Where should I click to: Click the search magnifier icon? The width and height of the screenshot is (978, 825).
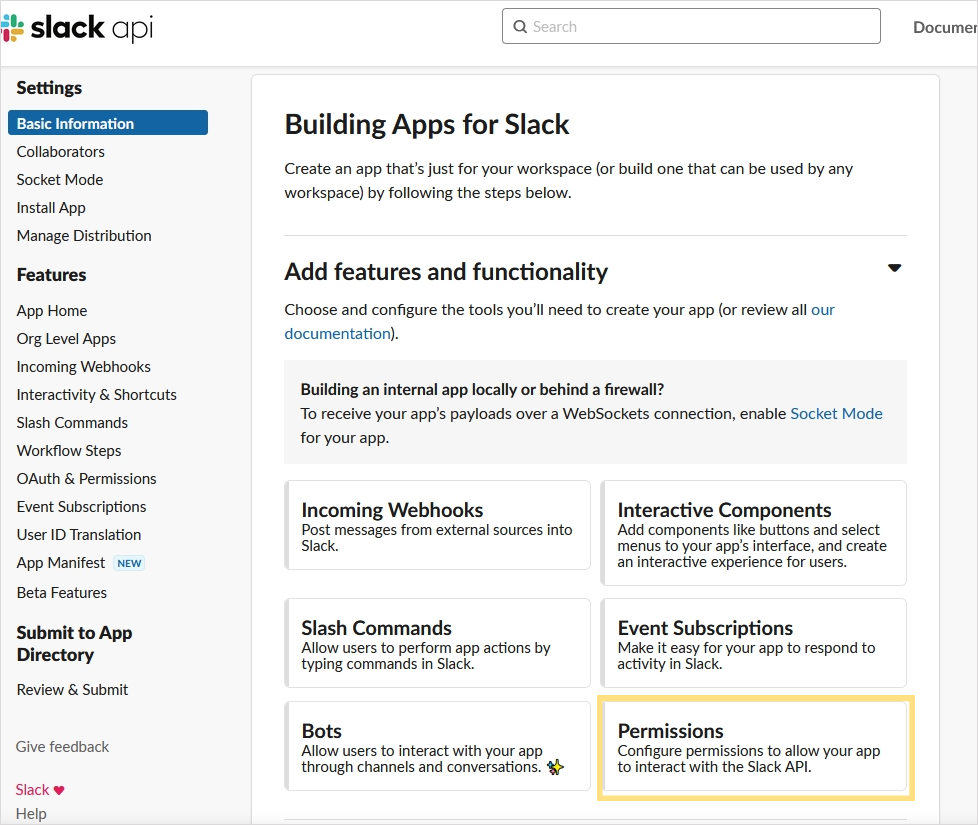click(x=520, y=27)
